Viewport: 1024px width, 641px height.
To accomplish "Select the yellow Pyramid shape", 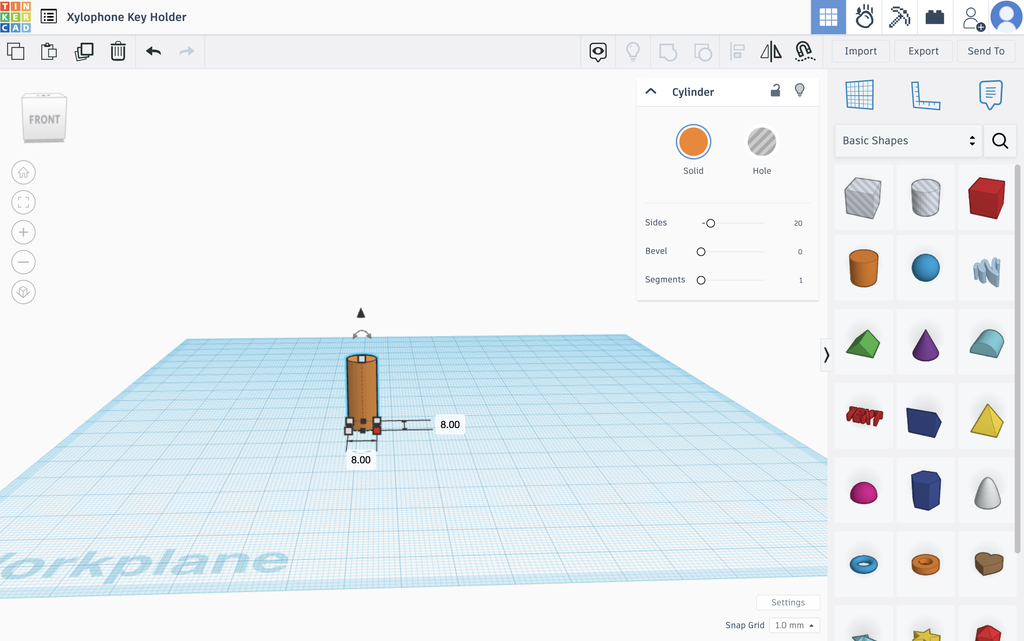I will pos(987,420).
